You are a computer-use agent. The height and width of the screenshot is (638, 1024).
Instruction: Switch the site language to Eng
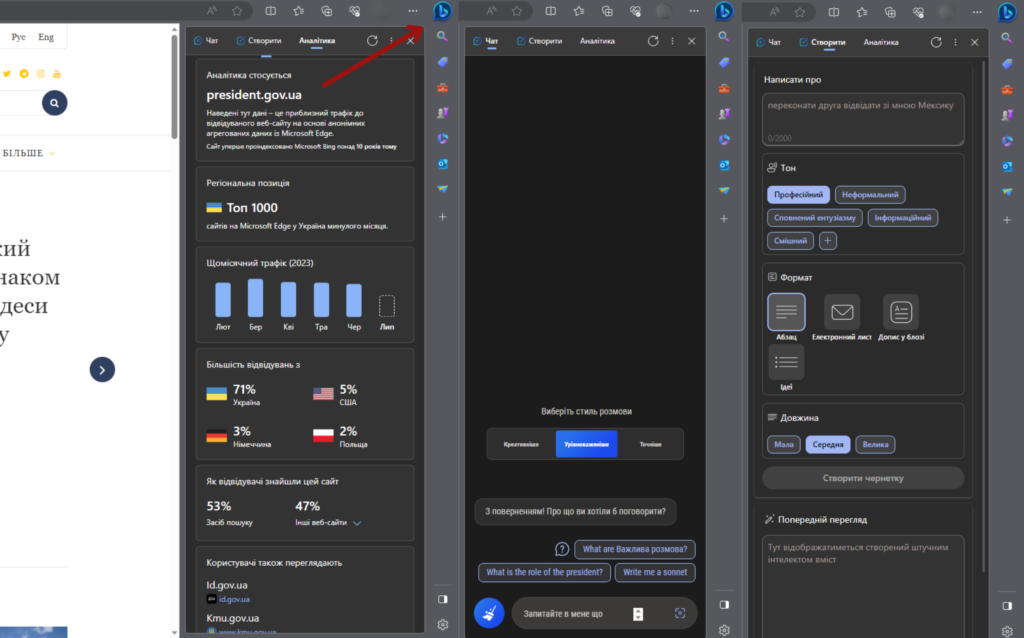point(46,35)
